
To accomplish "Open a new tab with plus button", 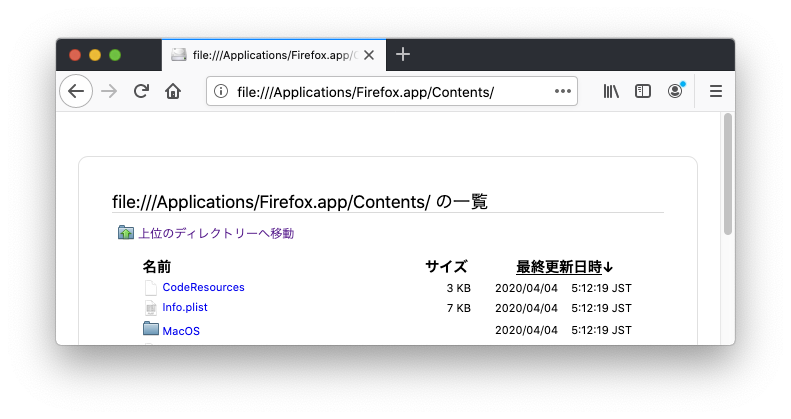I will tap(402, 55).
